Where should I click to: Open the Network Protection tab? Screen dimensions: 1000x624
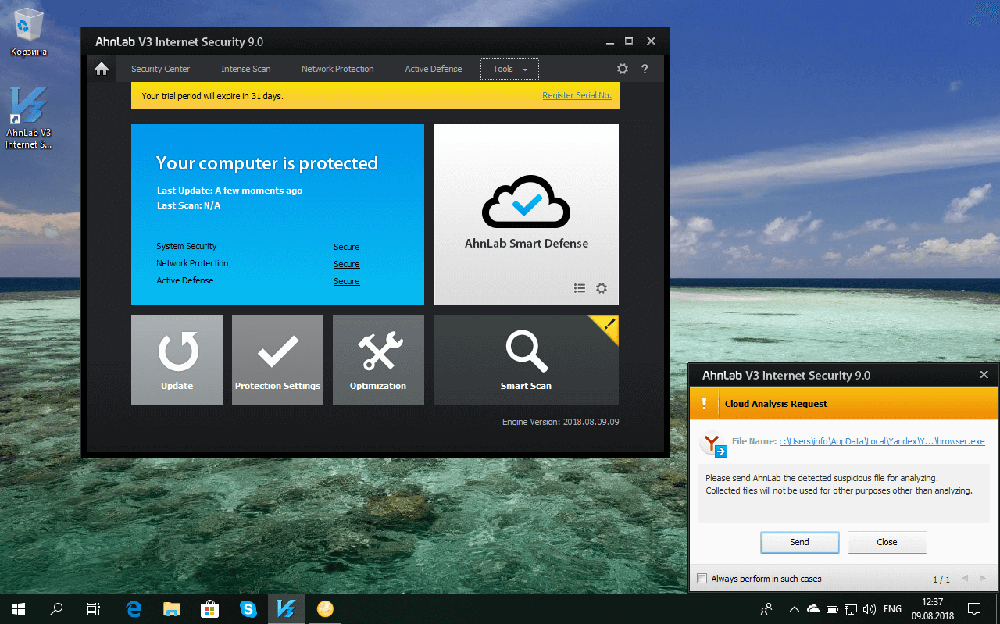337,69
